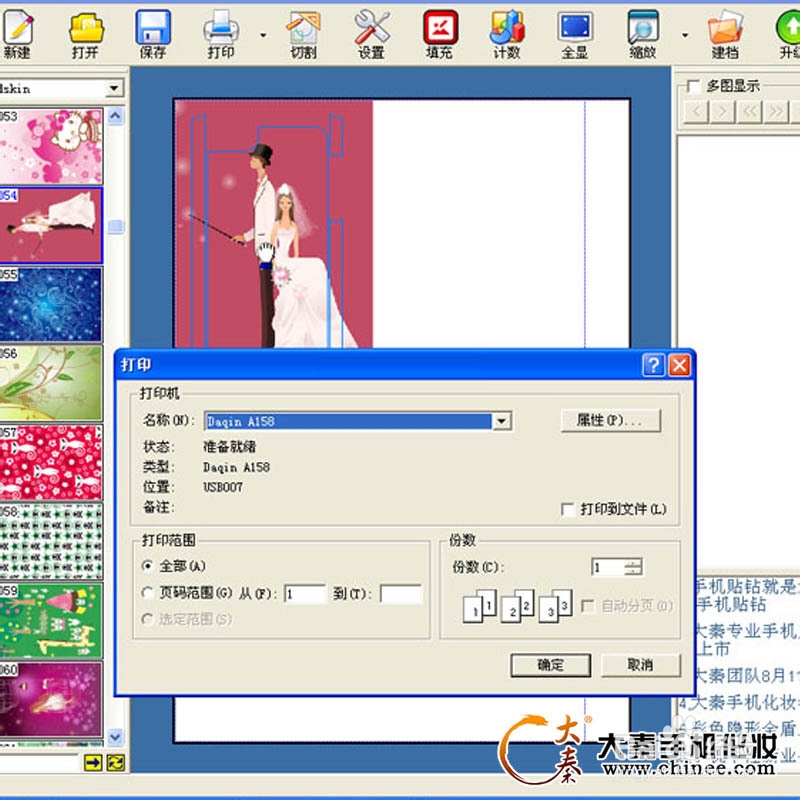
Task: Click the yellow refresh icon below thumbnails
Action: pyautogui.click(x=116, y=763)
